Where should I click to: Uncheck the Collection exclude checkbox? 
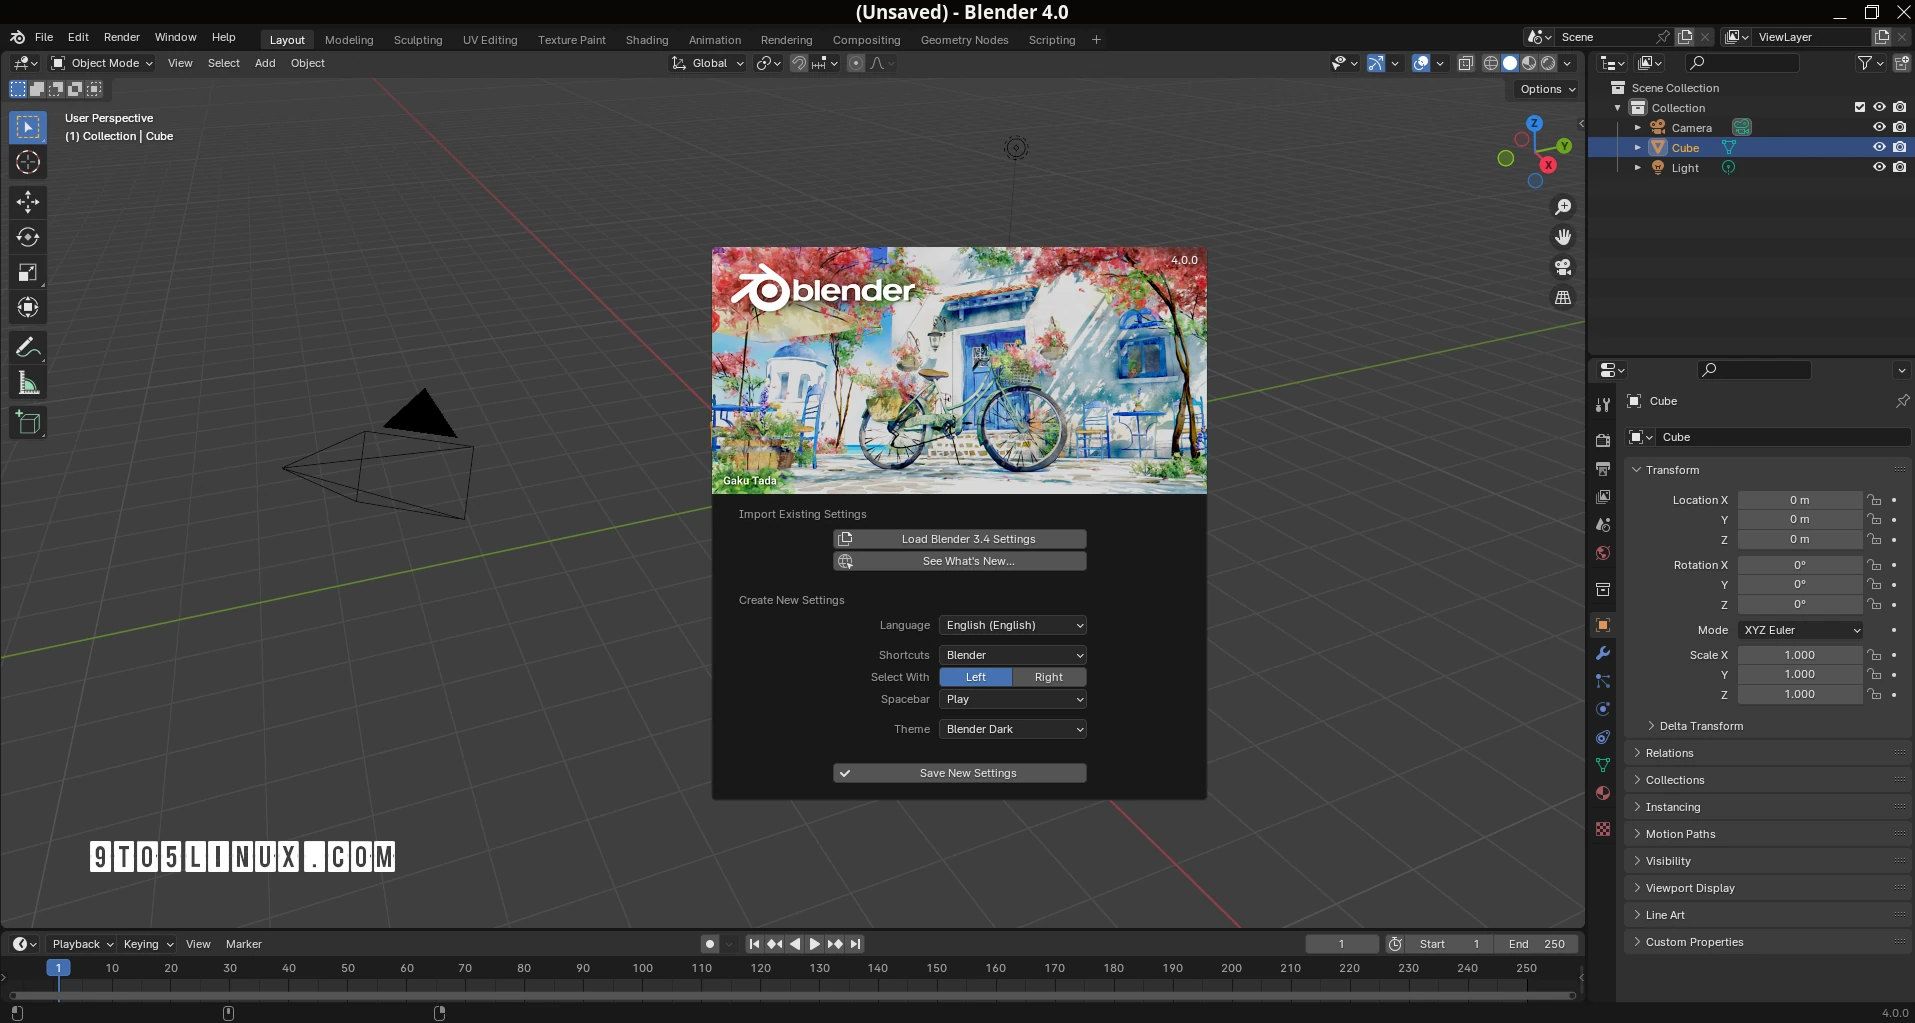(x=1860, y=107)
